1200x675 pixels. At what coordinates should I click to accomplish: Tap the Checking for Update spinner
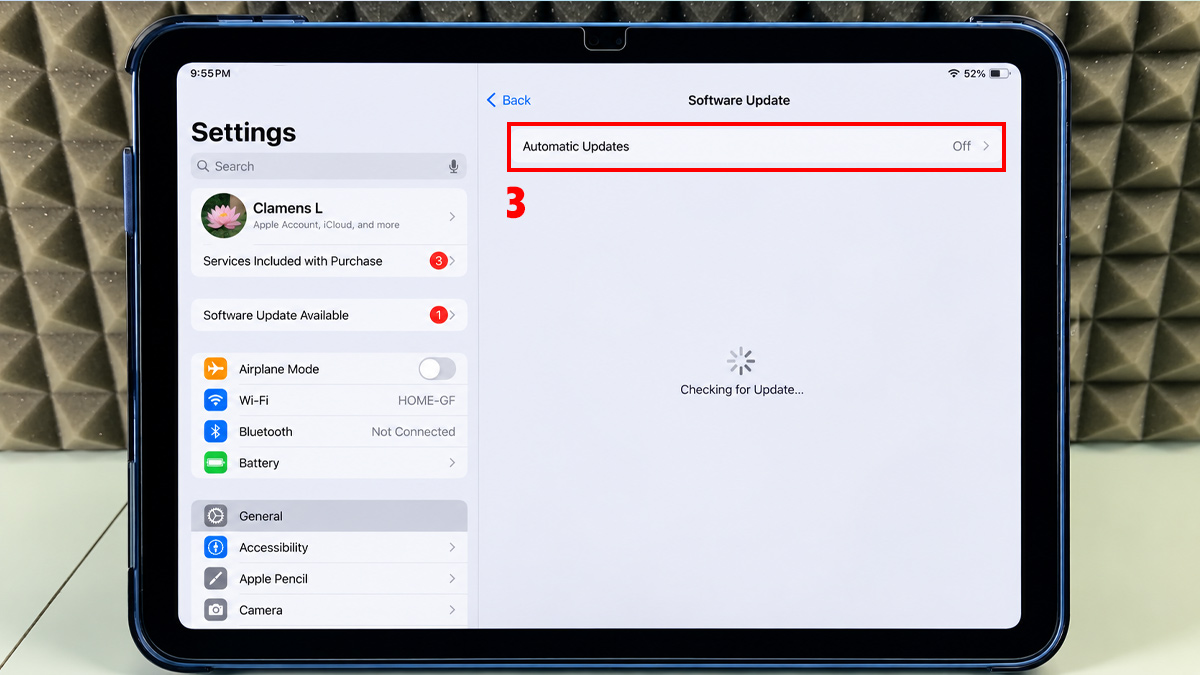pyautogui.click(x=741, y=361)
